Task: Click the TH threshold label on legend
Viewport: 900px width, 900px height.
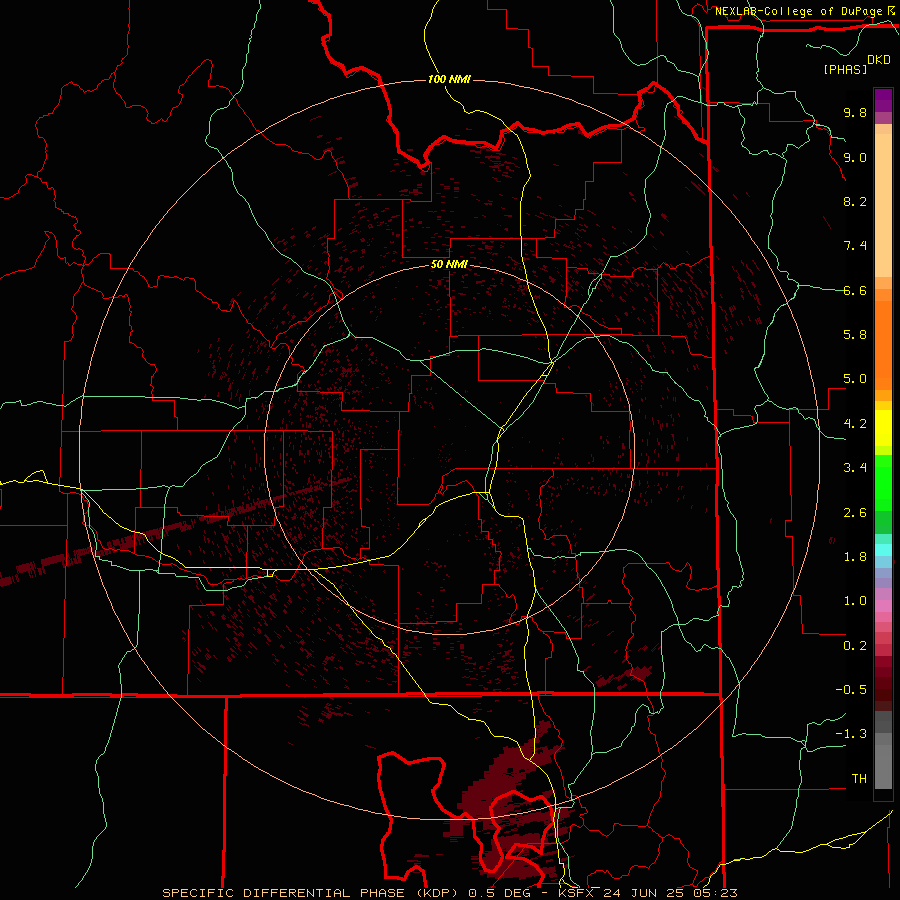Action: click(859, 779)
